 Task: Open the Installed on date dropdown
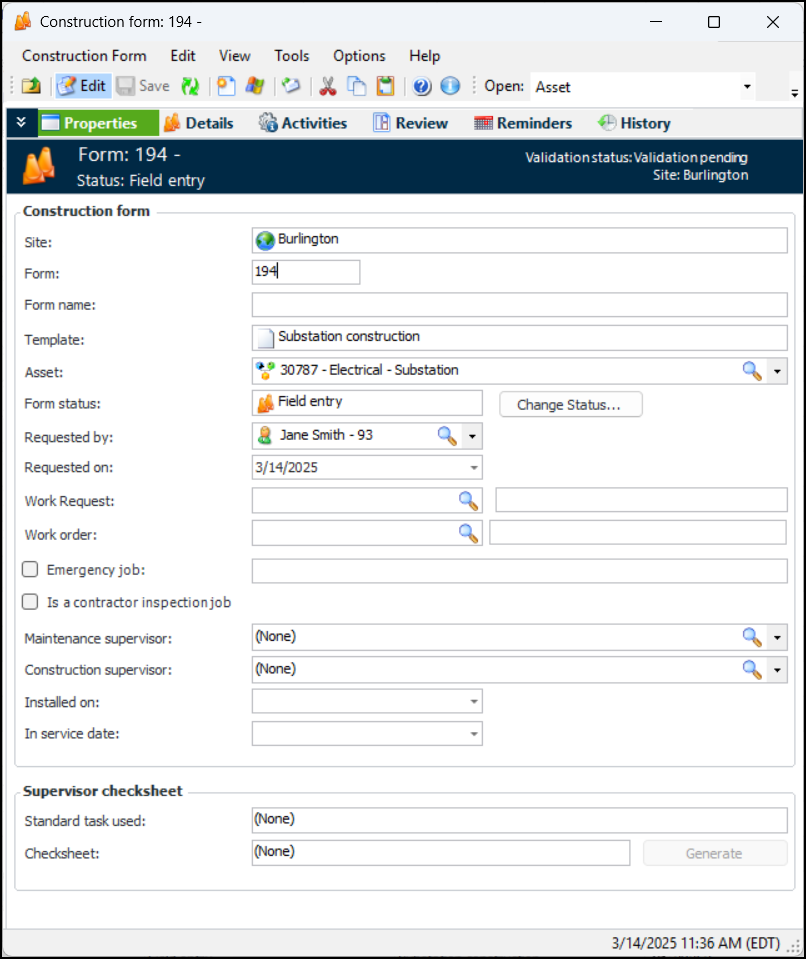[x=474, y=702]
